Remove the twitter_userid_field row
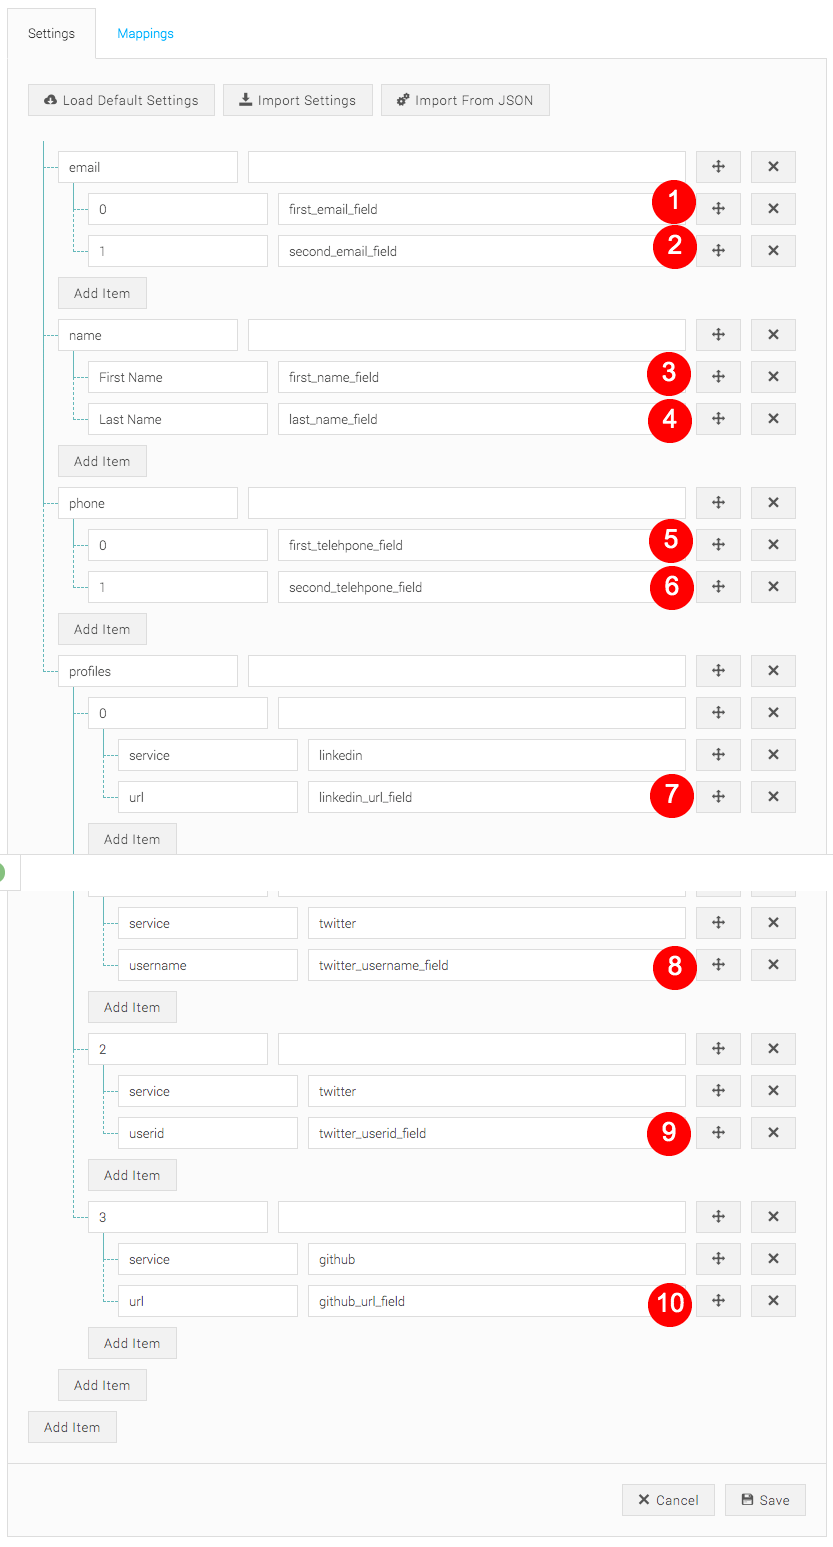 pyautogui.click(x=773, y=1133)
